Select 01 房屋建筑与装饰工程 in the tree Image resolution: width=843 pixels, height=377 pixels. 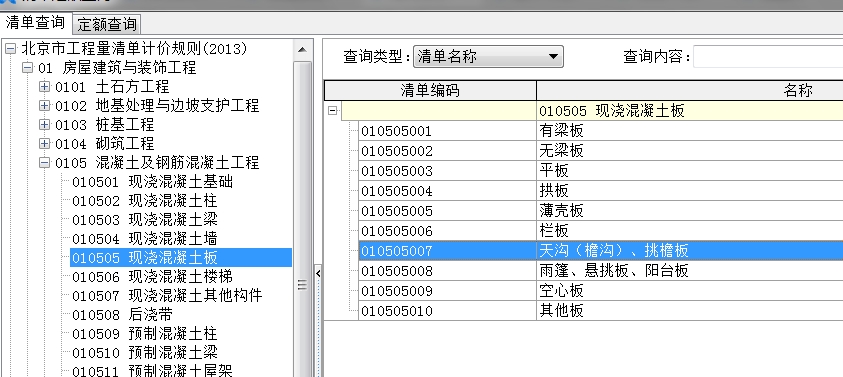coord(117,68)
